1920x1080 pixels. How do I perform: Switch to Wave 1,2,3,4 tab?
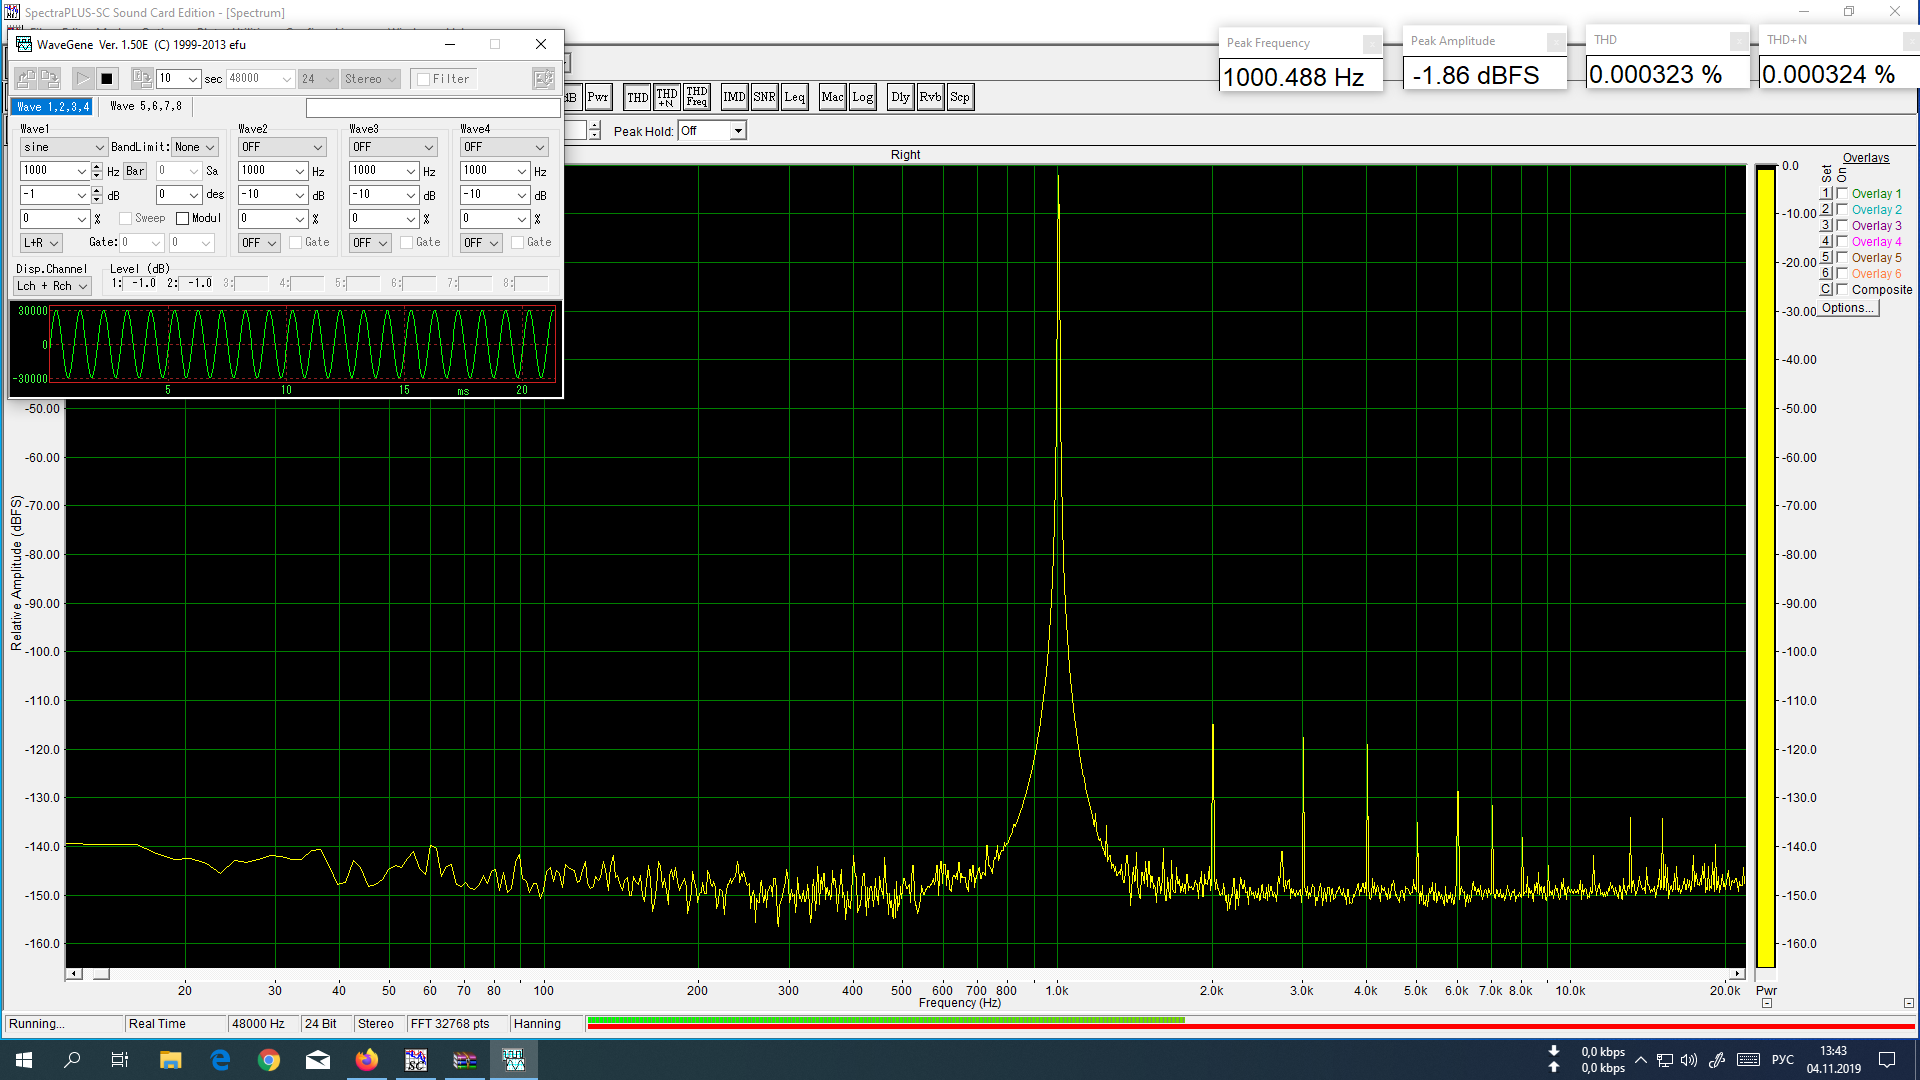pyautogui.click(x=53, y=106)
